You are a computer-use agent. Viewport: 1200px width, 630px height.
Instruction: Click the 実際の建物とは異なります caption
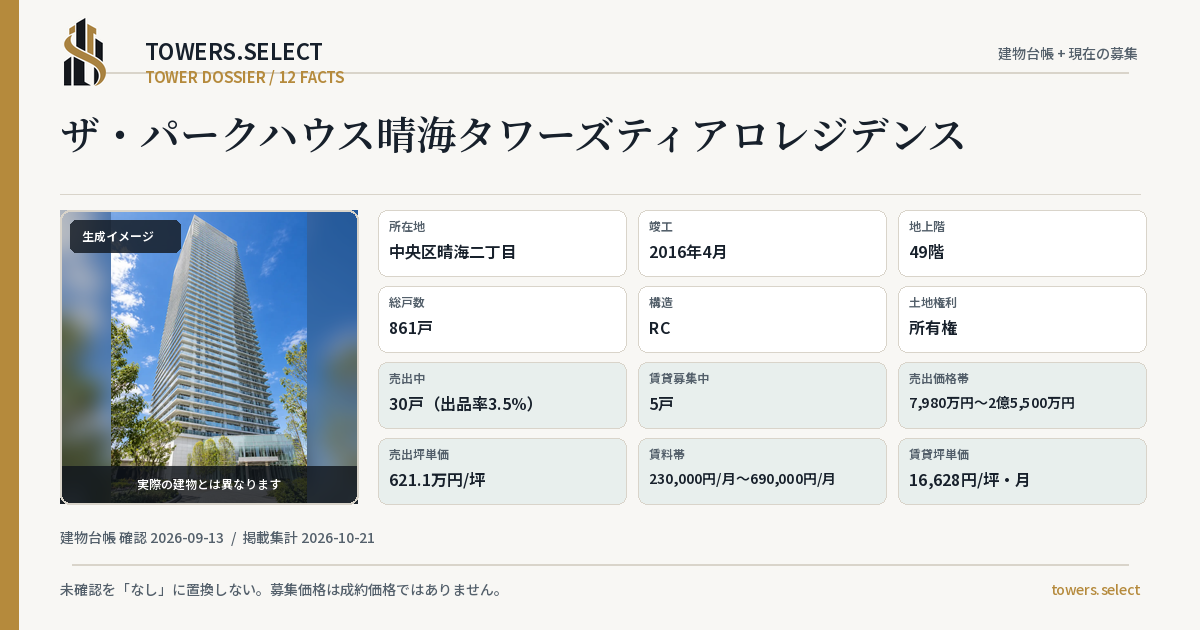[209, 484]
